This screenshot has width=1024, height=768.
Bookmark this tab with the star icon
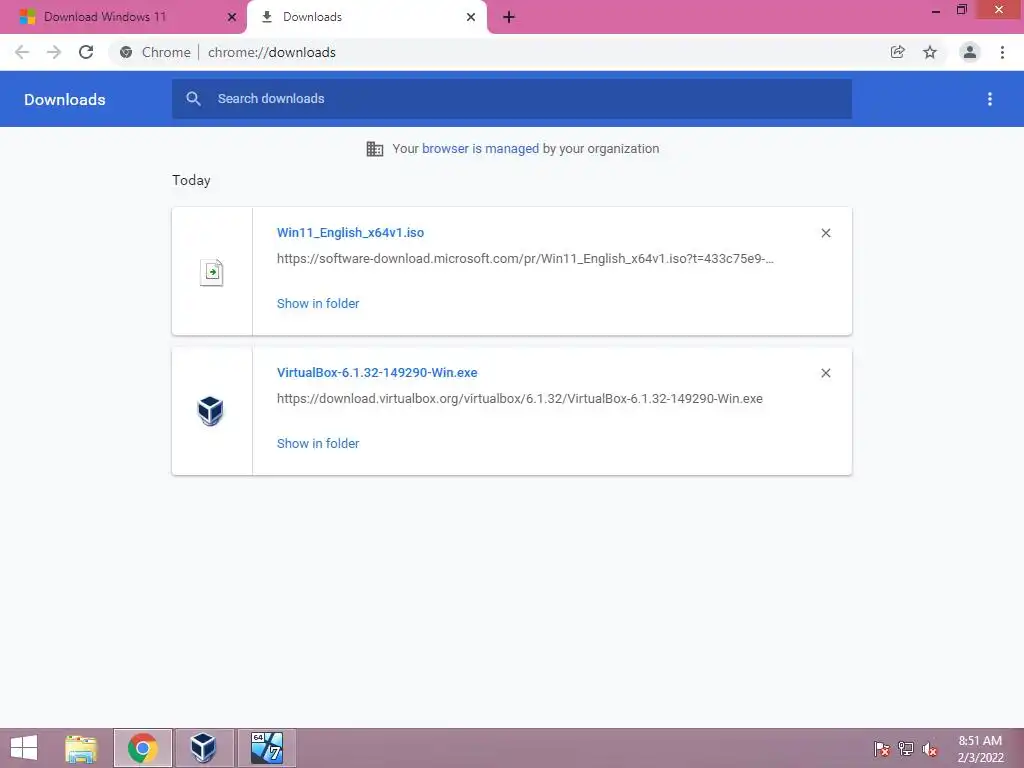tap(930, 52)
